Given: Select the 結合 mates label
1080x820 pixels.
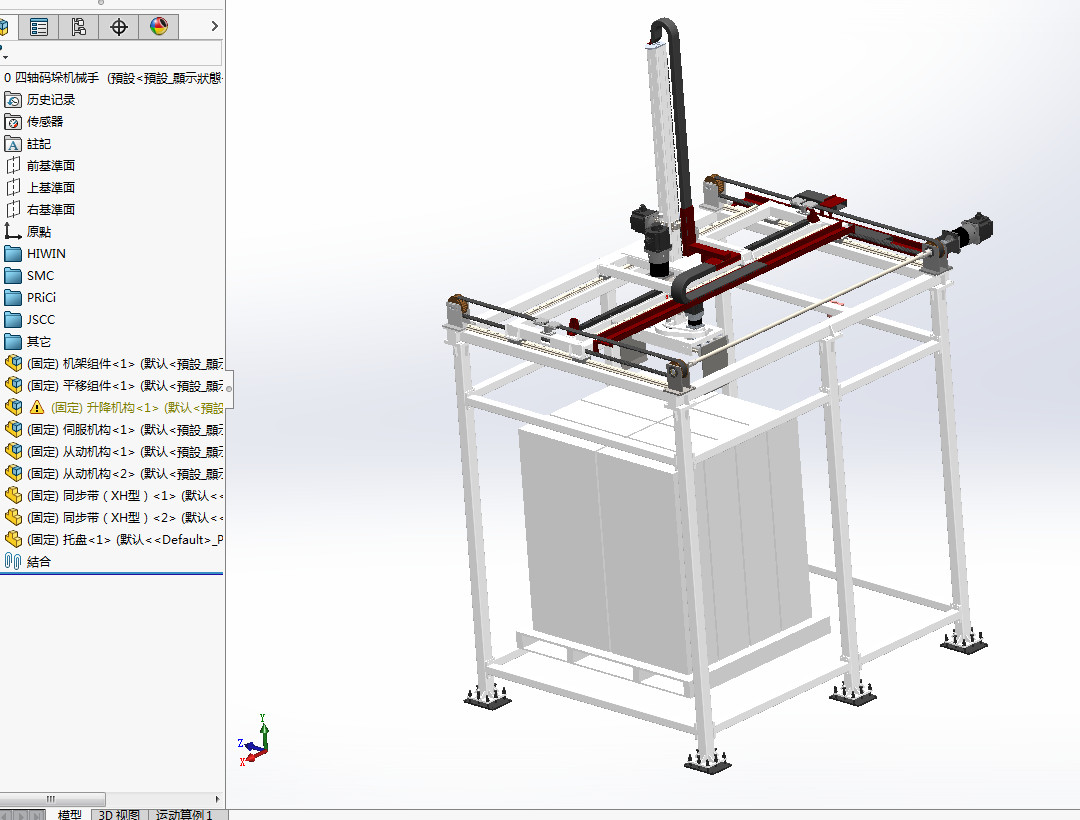Looking at the screenshot, I should (x=39, y=562).
